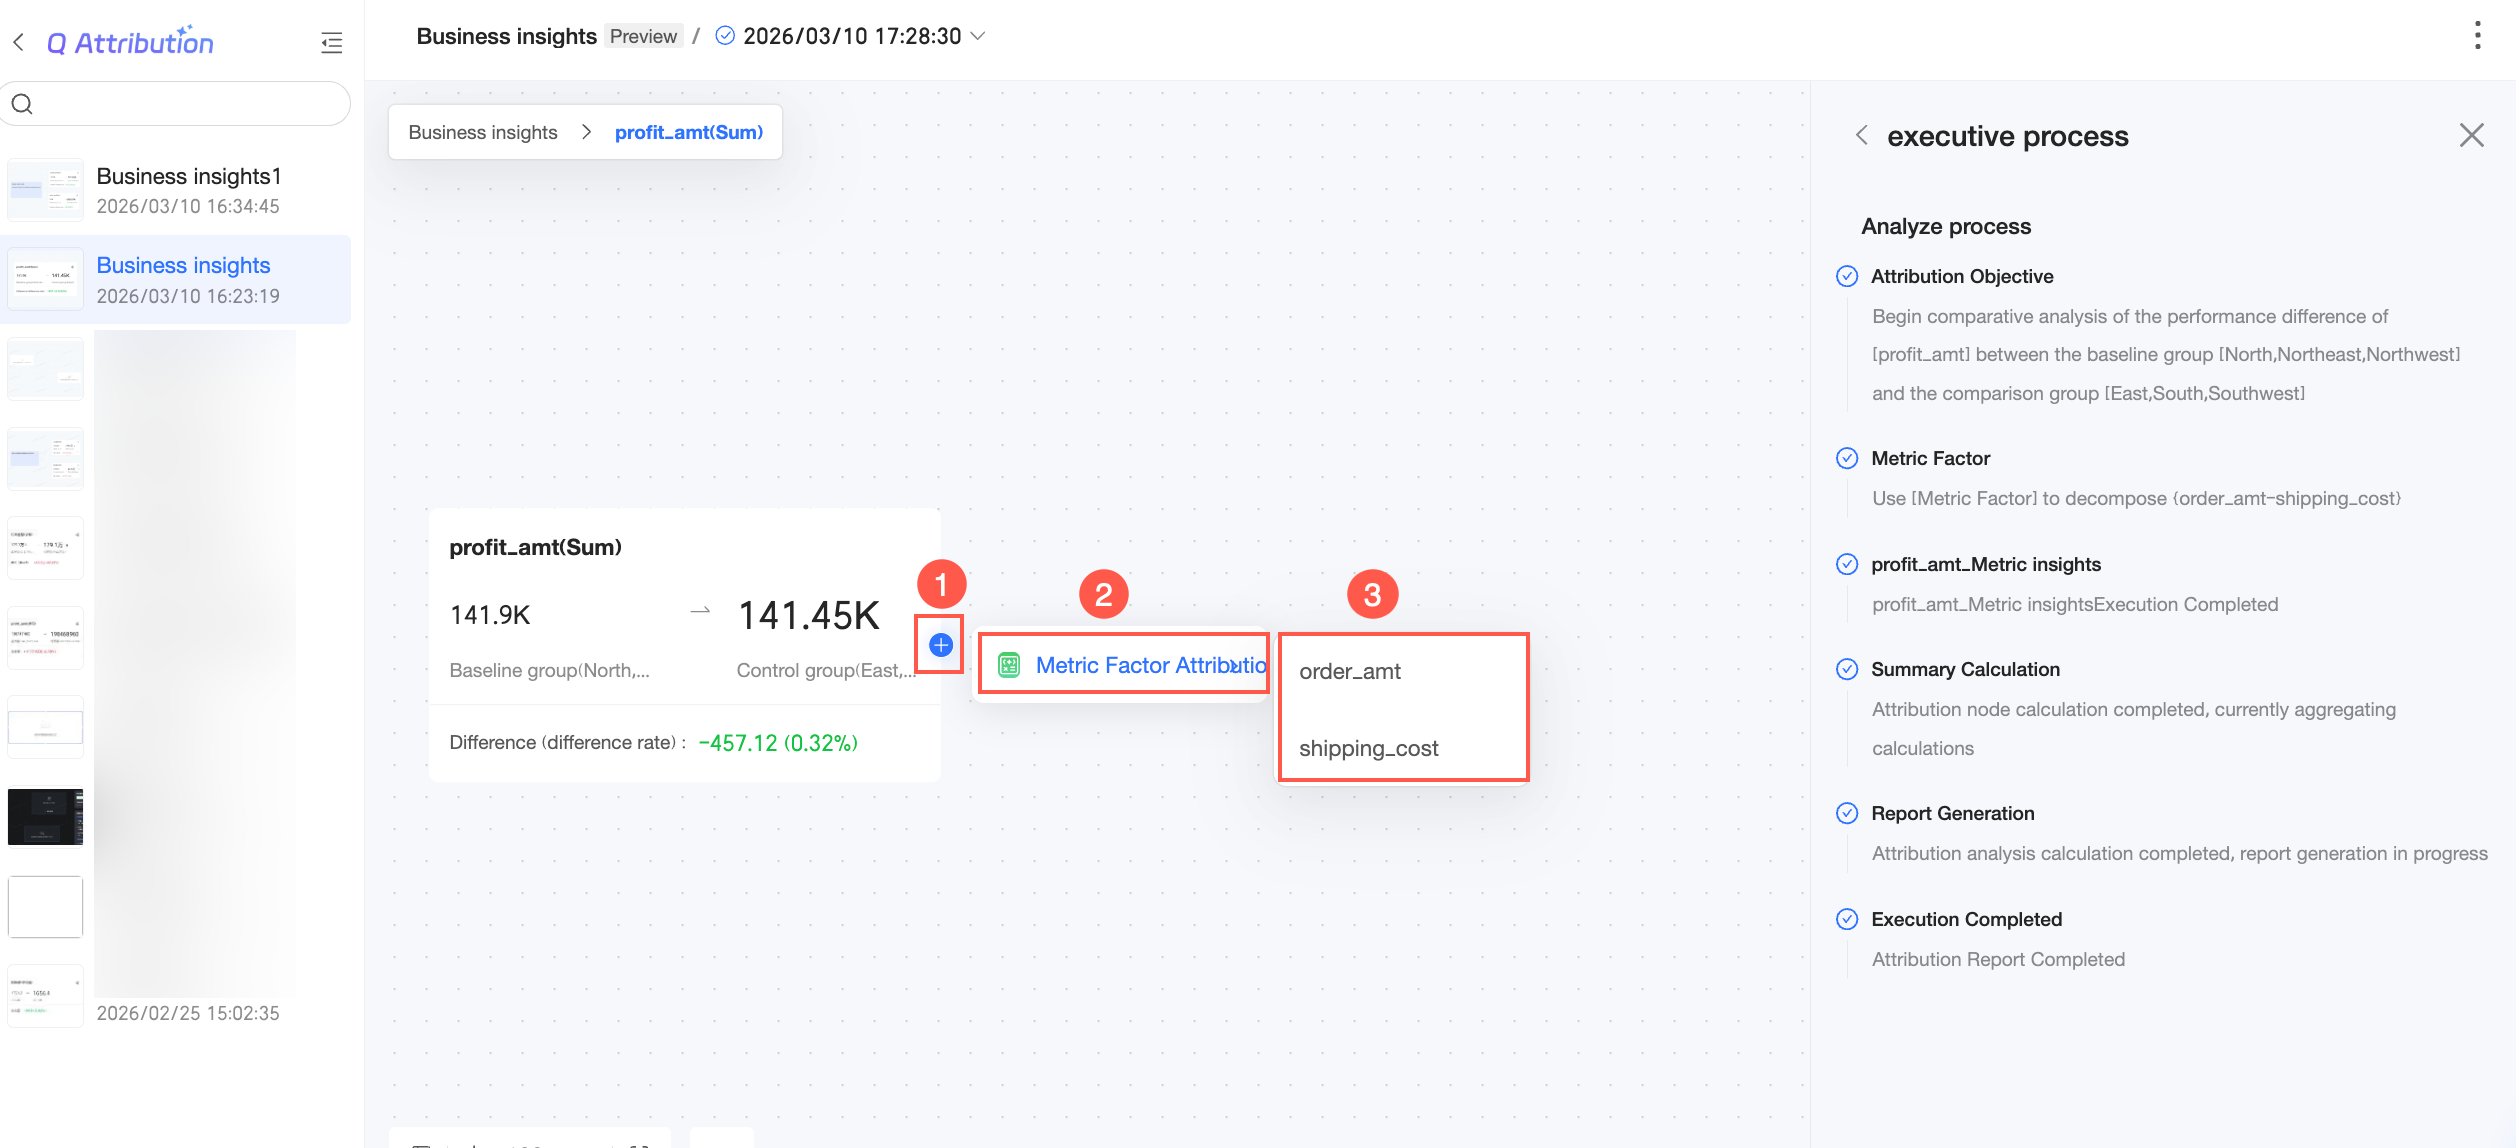Screen dimensions: 2516x1148
Task: Click the search magnifier icon
Action: tap(22, 104)
